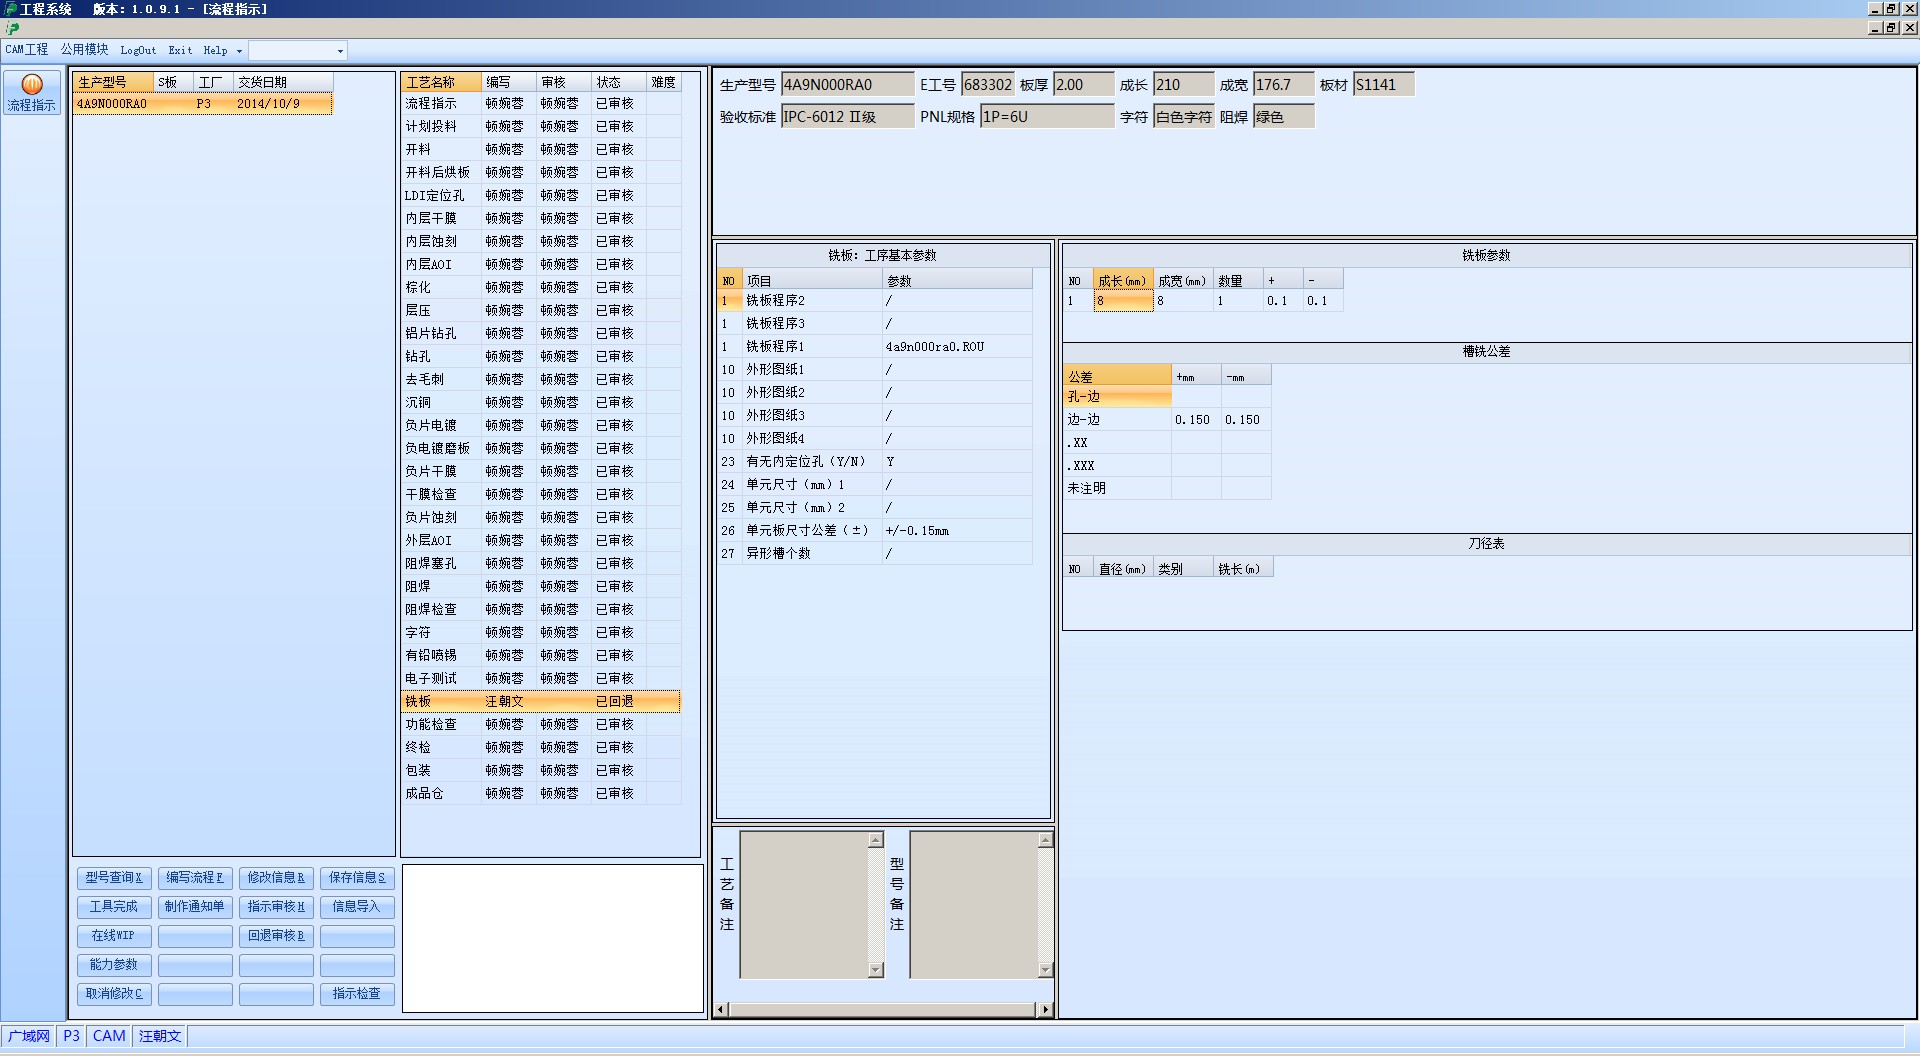
Task: Click the 保存信息 button
Action: 357,878
